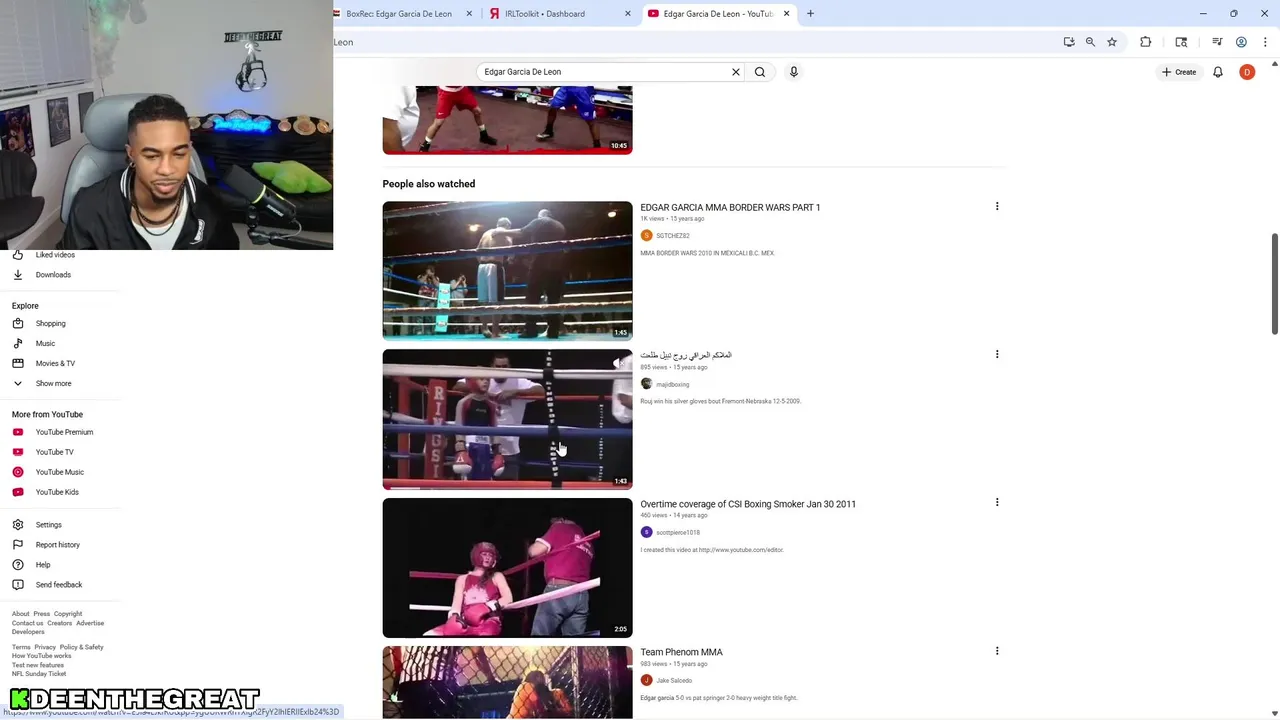Play the 10:45 boxing video thumbnail
The height and width of the screenshot is (720, 1280).
[x=507, y=120]
